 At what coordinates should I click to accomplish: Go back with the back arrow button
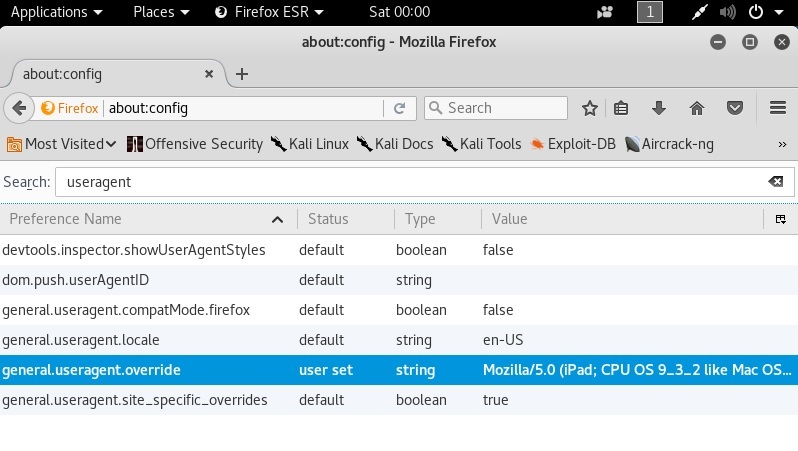19,108
